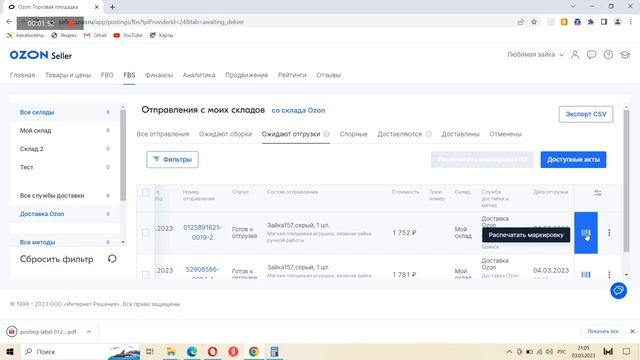The width and height of the screenshot is (640, 360).
Task: Select Доставка Ozon filter
Action: [x=42, y=214]
